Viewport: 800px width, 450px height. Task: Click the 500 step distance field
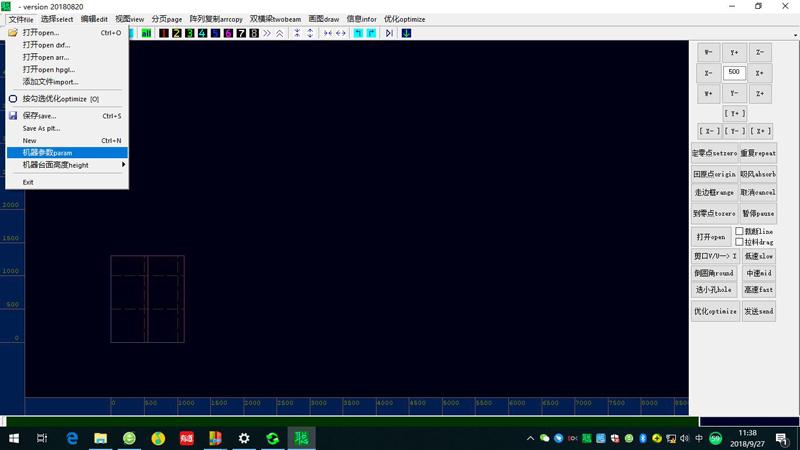(734, 72)
